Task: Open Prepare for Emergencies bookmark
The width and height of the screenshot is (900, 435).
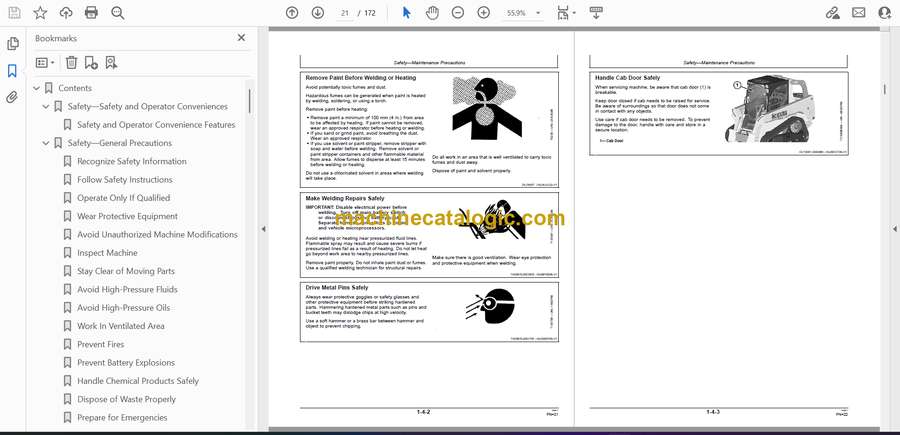Action: coord(122,418)
